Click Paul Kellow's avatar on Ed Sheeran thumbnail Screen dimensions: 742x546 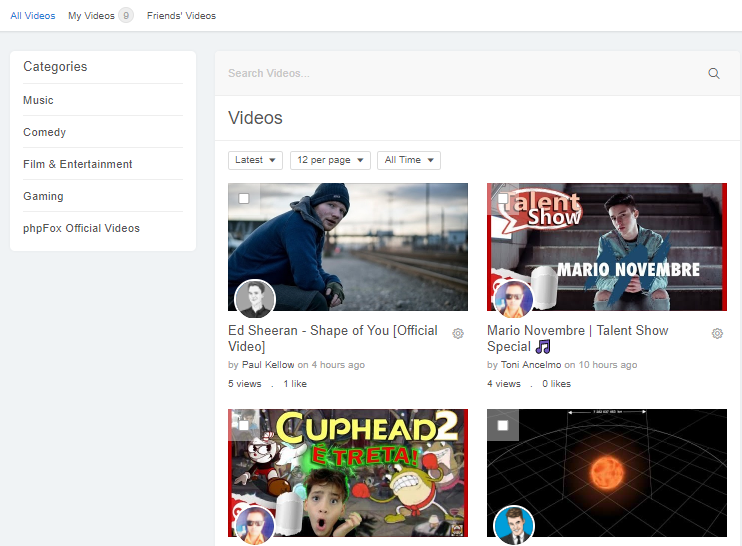(x=255, y=299)
